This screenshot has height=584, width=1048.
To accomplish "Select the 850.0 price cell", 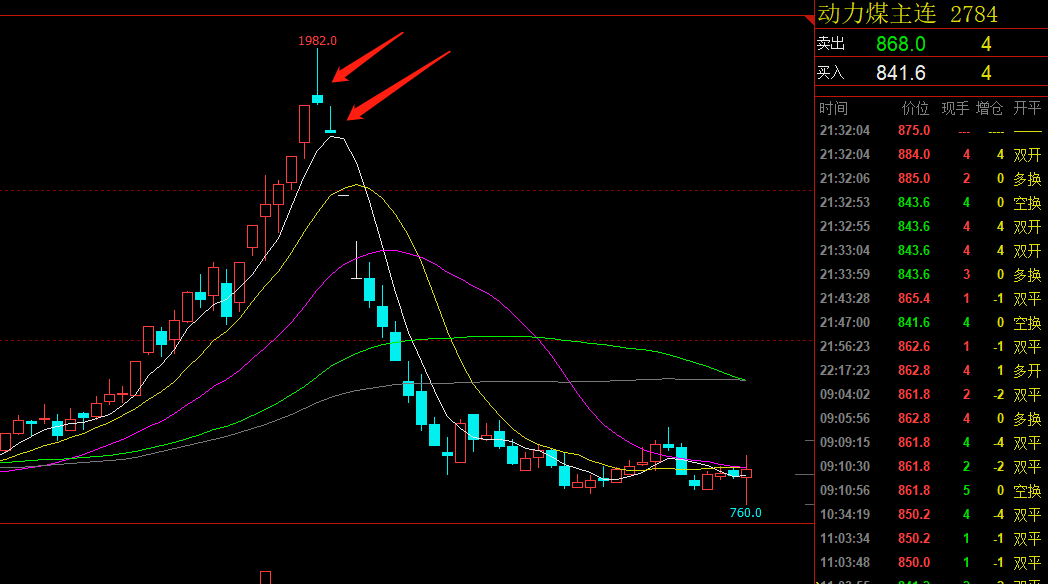I will [x=914, y=563].
